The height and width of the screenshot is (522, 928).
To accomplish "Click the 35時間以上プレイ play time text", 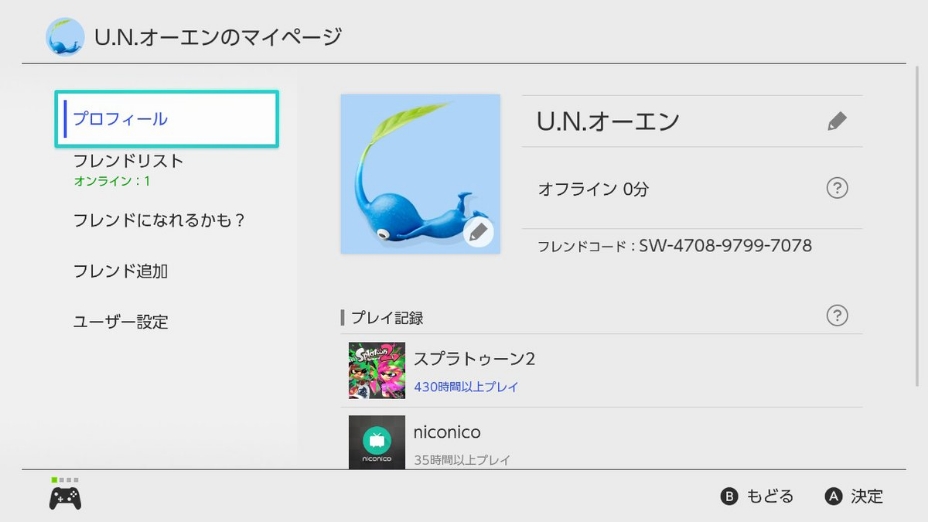I will tap(462, 460).
